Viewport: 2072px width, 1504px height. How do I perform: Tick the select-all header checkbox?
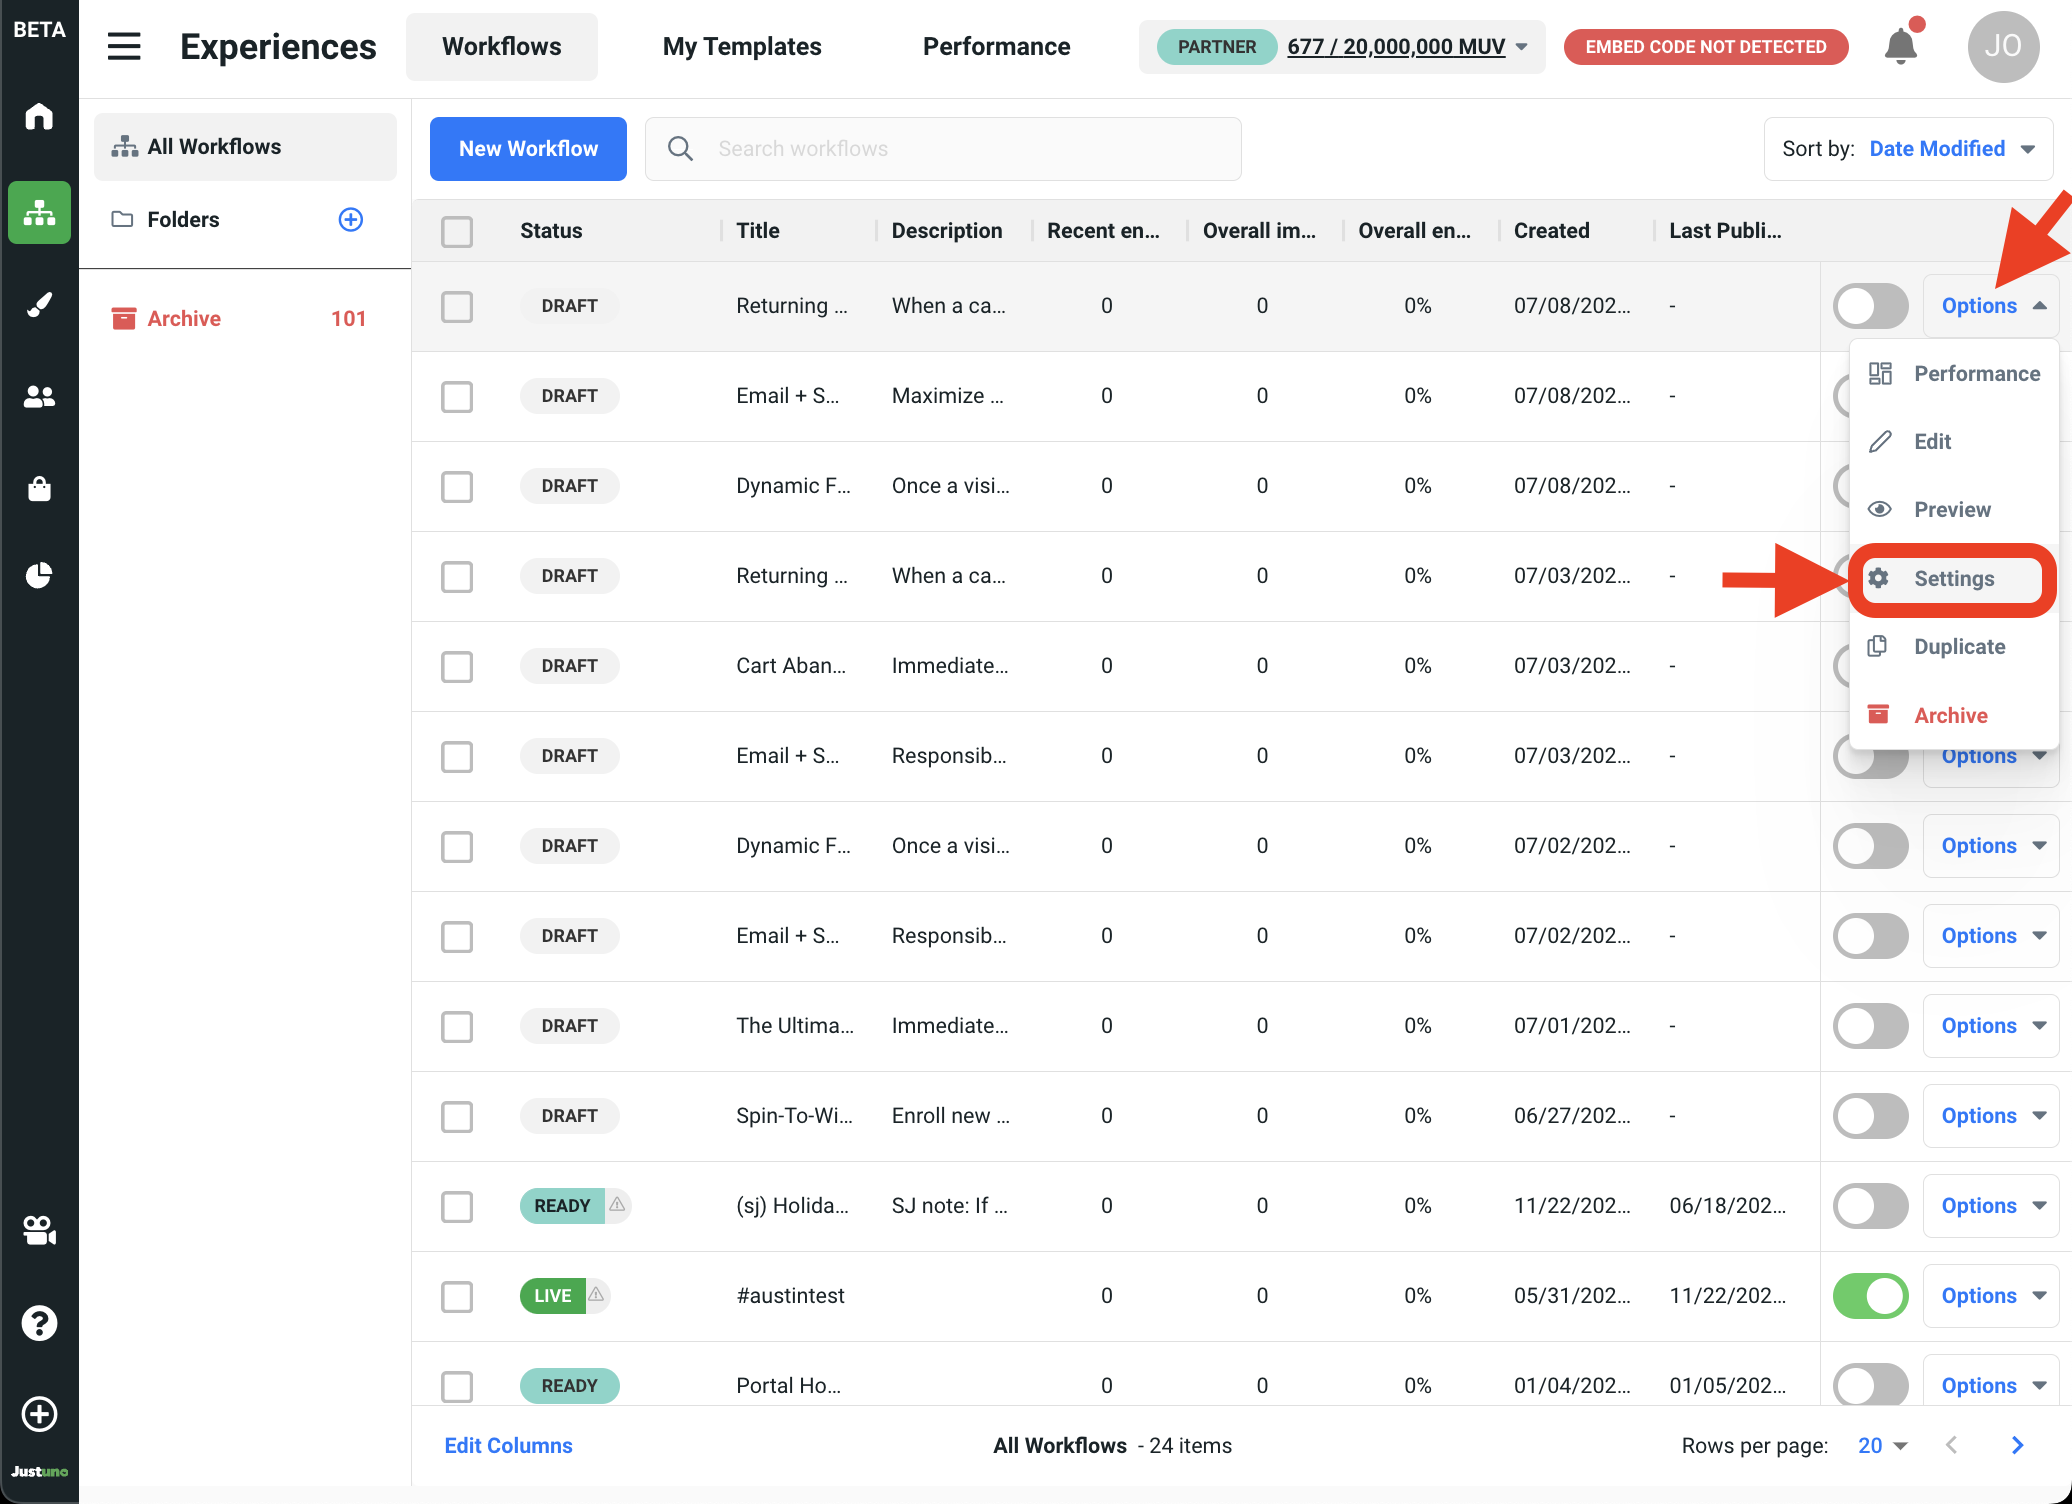tap(457, 231)
